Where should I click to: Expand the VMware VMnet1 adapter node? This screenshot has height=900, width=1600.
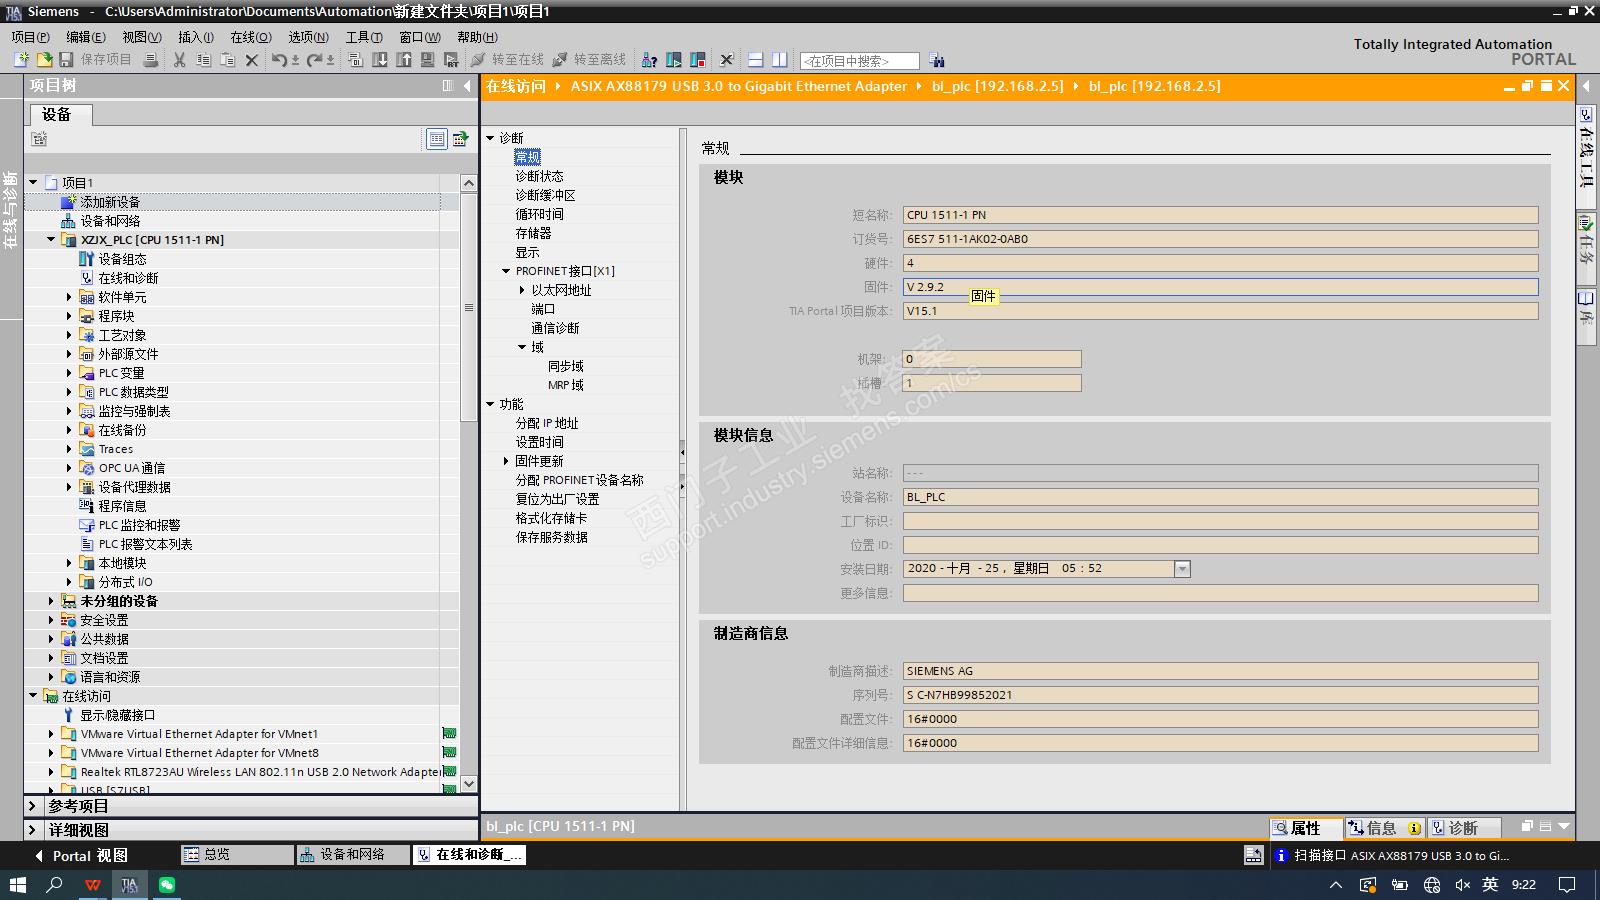[x=51, y=734]
